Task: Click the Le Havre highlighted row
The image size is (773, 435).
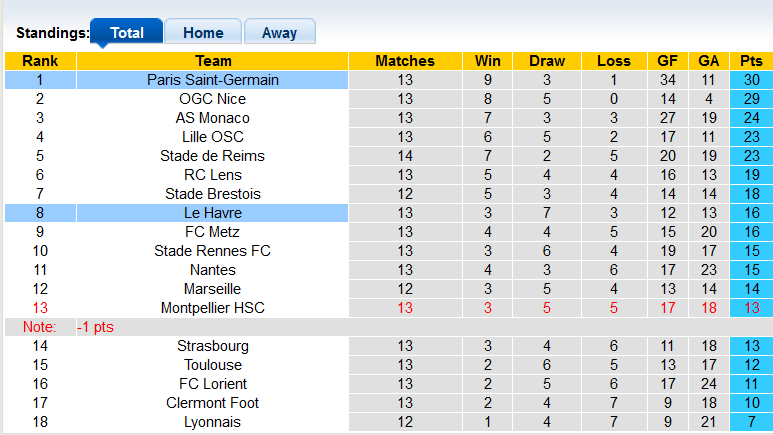Action: pos(212,213)
